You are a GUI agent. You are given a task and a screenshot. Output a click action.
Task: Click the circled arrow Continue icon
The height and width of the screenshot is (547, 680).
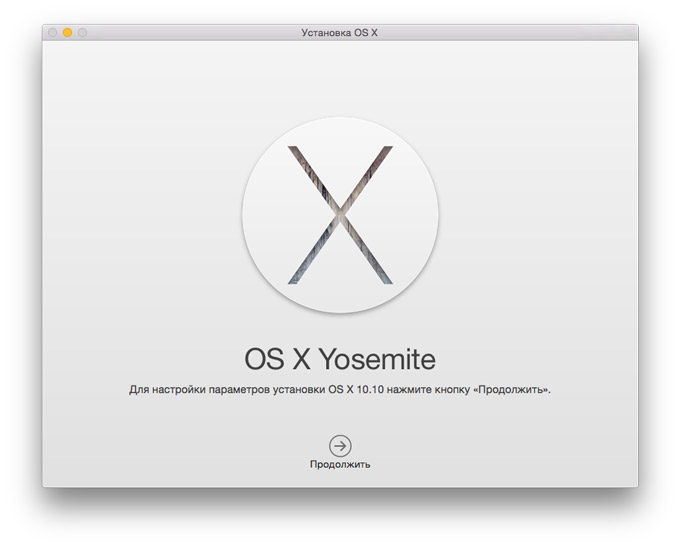point(340,445)
